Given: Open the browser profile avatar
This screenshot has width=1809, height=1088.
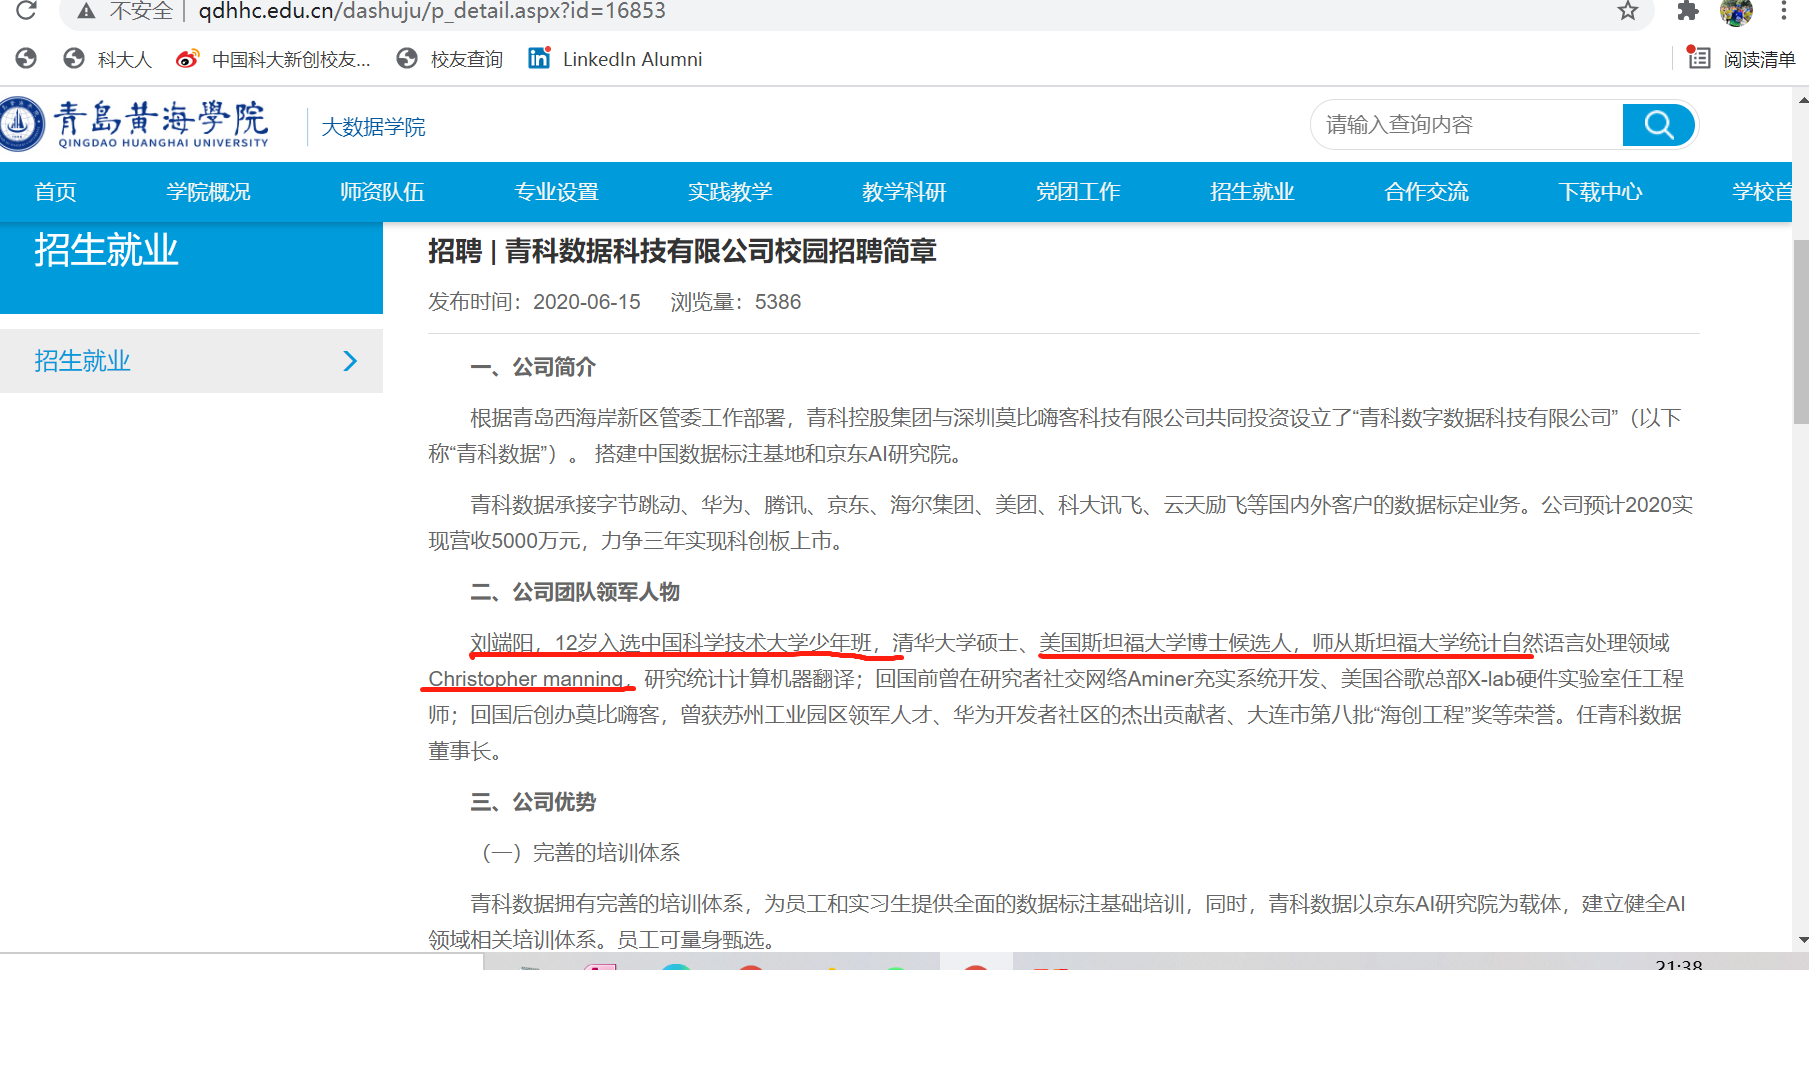Looking at the screenshot, I should point(1736,12).
